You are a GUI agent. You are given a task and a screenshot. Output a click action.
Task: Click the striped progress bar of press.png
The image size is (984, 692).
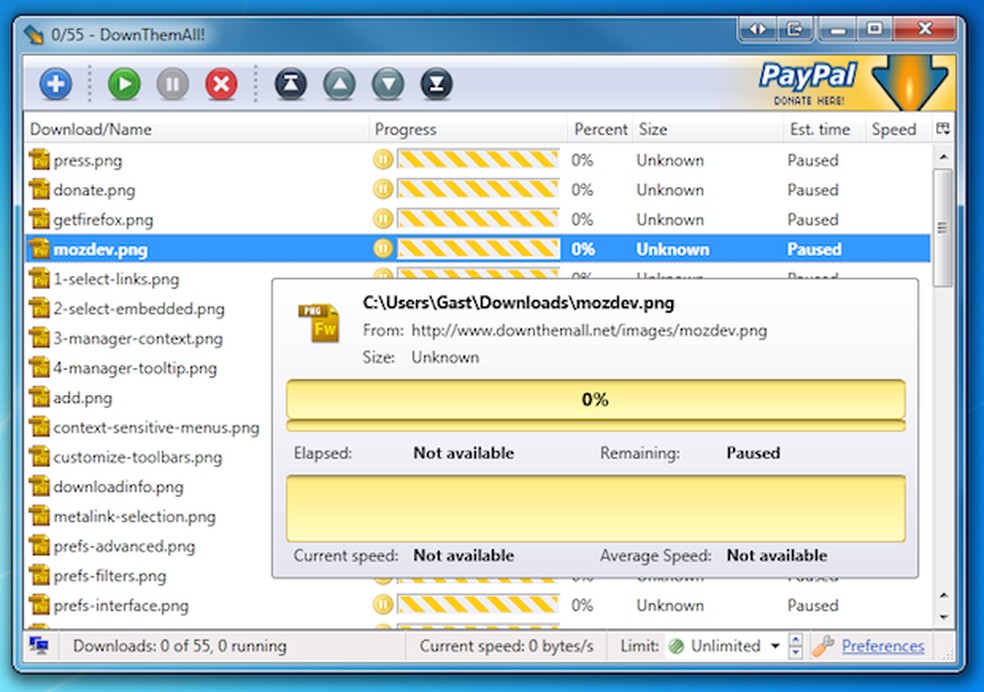point(478,160)
